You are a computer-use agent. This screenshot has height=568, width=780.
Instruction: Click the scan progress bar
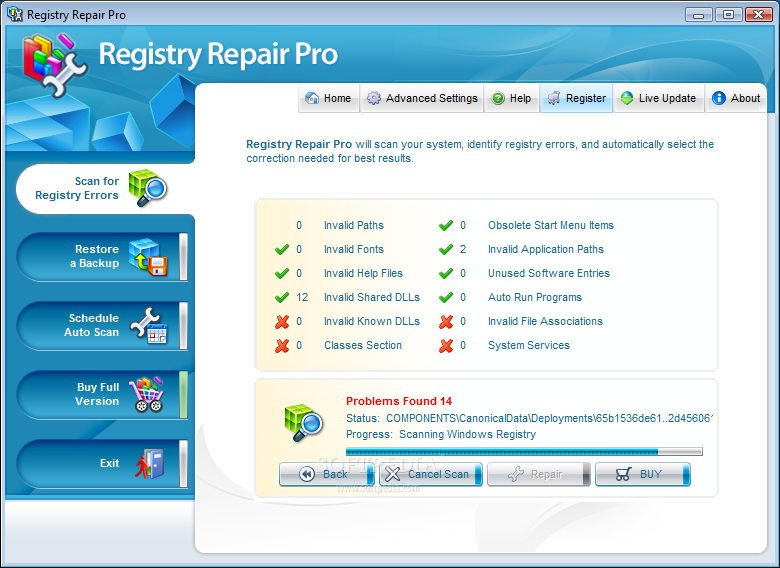pyautogui.click(x=524, y=451)
